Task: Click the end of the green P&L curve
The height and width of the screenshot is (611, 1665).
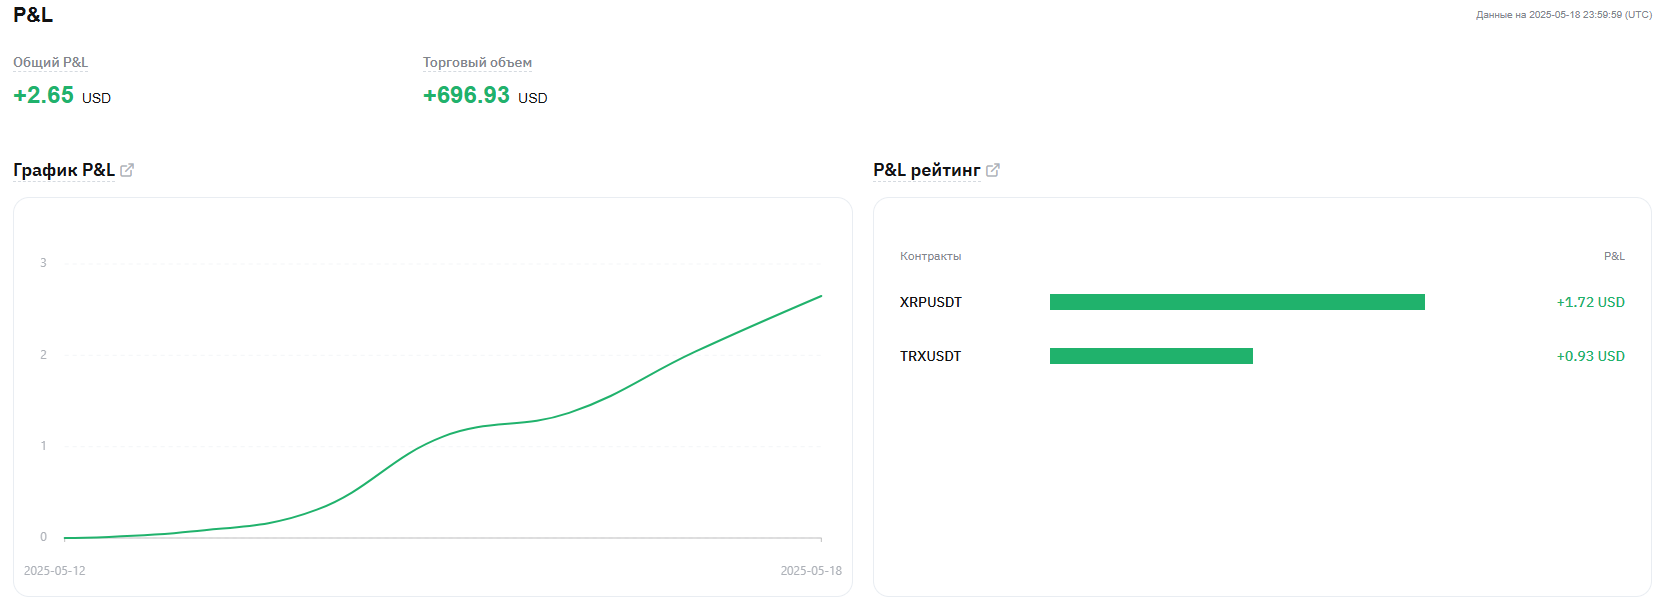Action: (821, 296)
